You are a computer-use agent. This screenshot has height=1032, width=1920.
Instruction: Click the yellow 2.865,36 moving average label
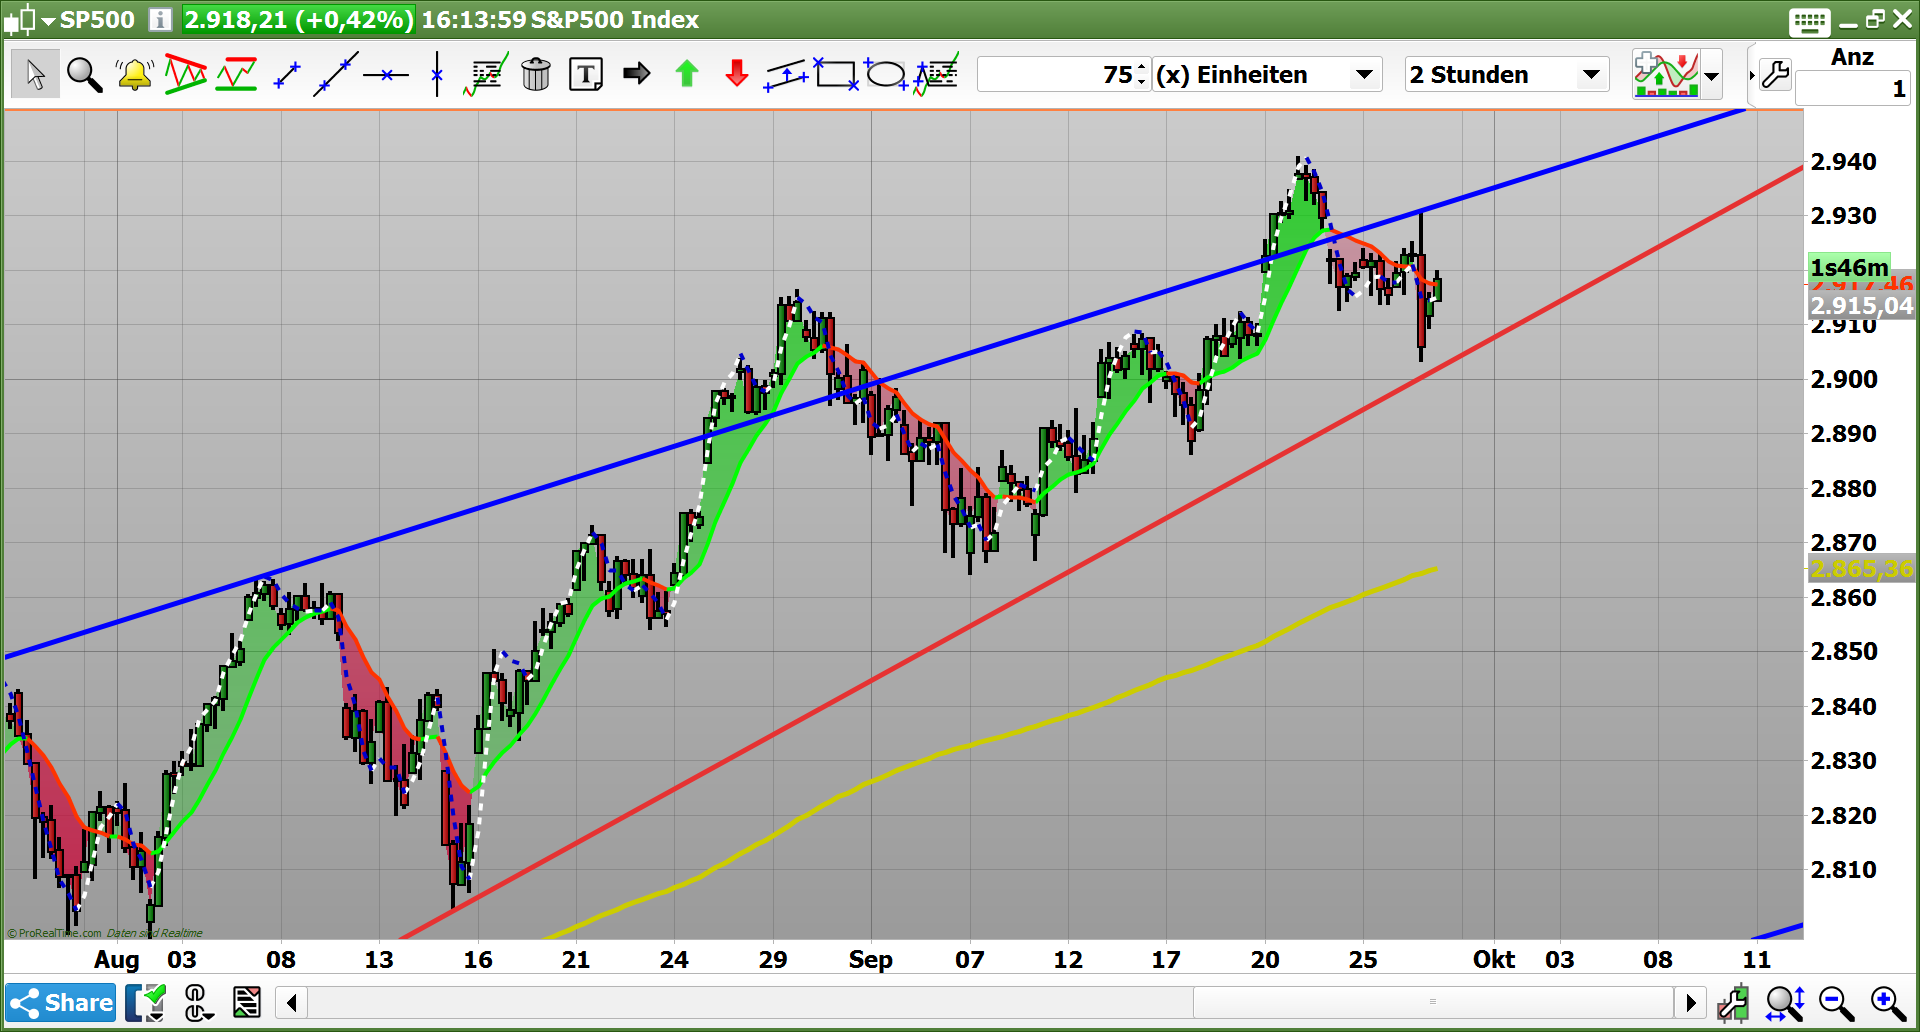click(x=1862, y=569)
